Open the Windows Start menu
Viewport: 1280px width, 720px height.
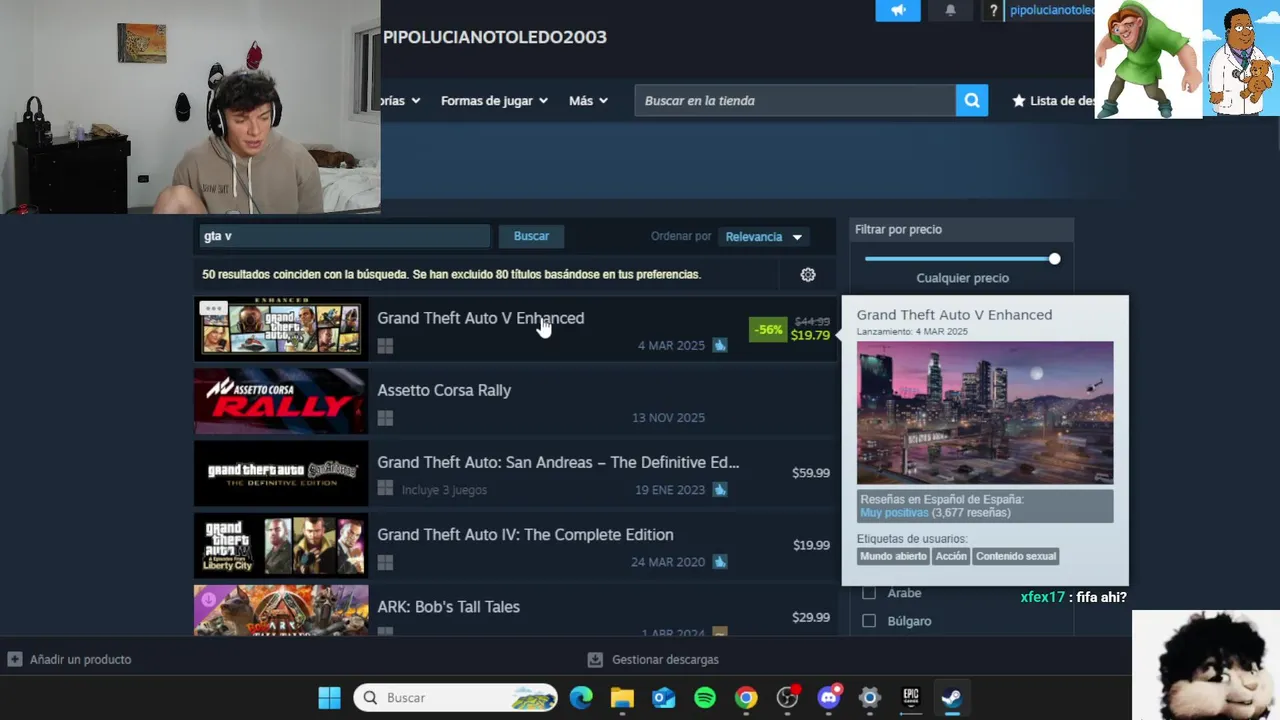click(x=329, y=698)
